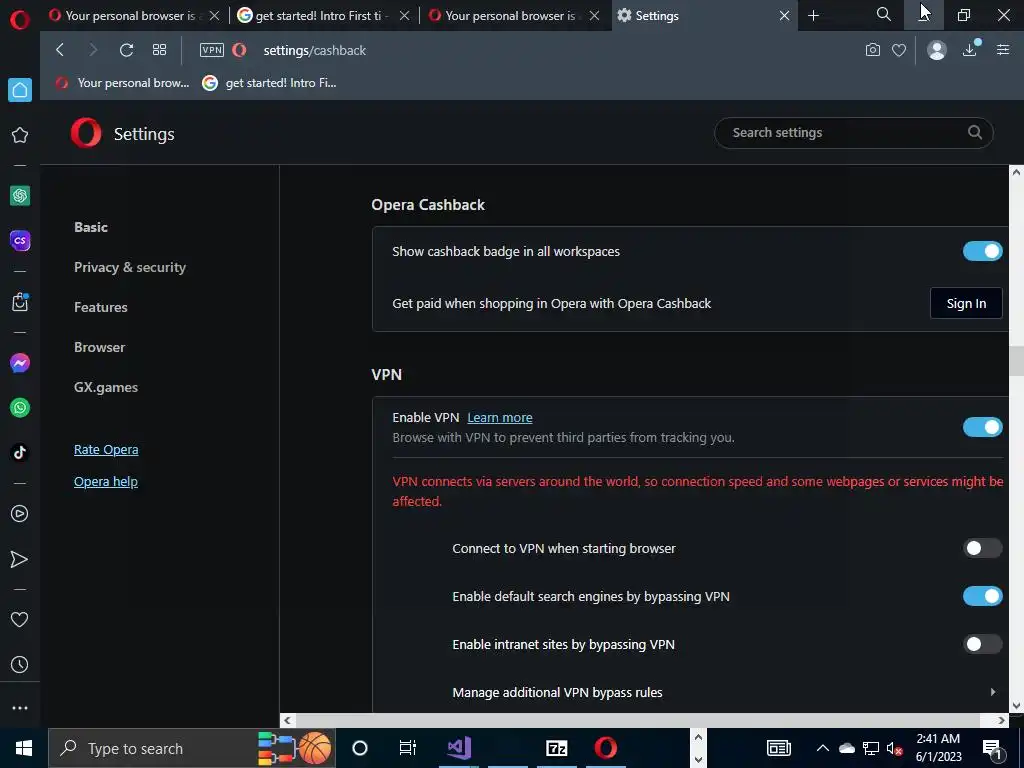
Task: Open the Opera menu logo button
Action: click(x=20, y=20)
